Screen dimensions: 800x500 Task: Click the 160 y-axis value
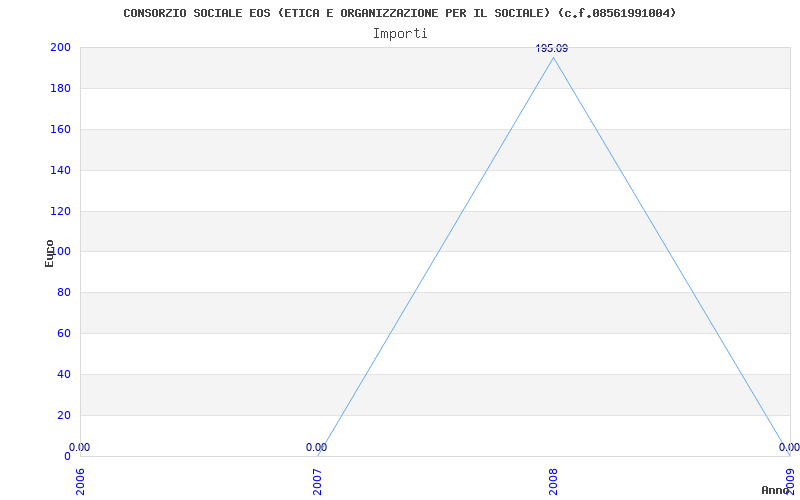click(60, 129)
